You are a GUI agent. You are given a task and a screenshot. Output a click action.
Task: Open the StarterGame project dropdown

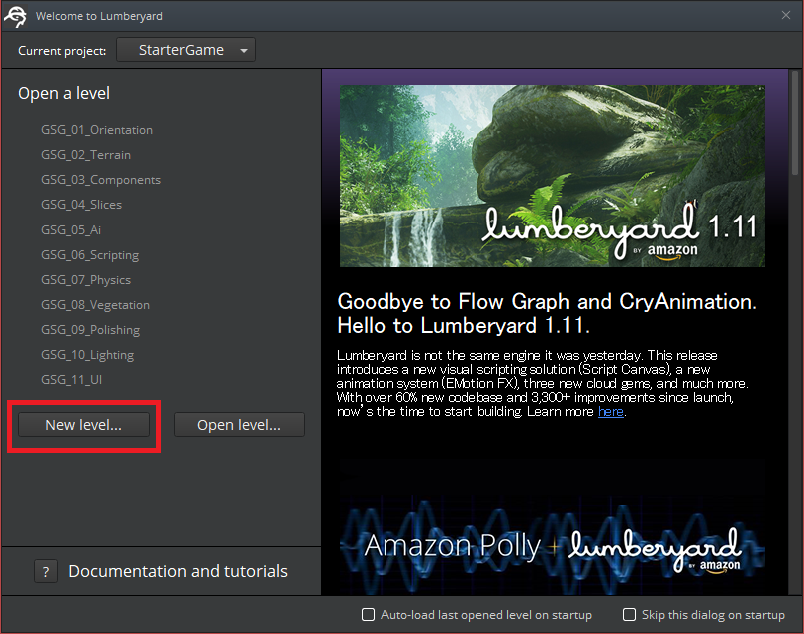[186, 50]
